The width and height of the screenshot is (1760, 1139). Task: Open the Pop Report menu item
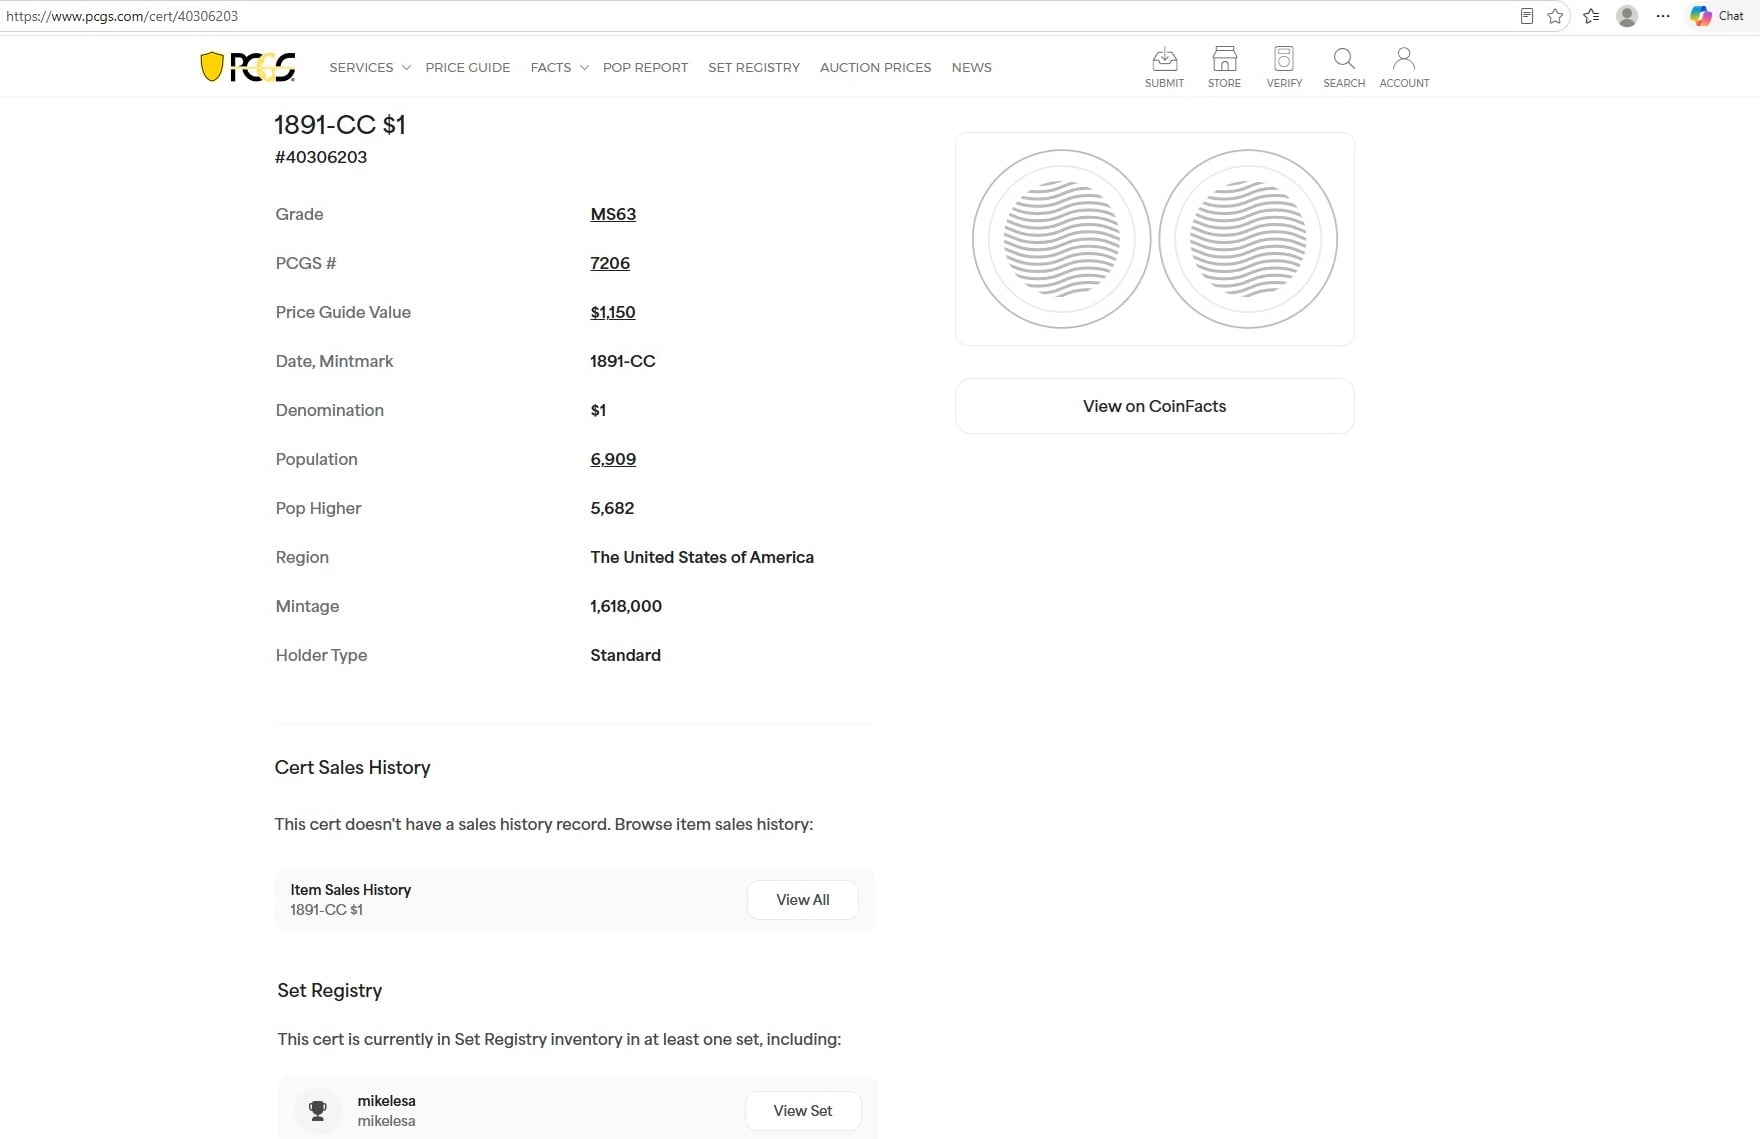coord(645,67)
